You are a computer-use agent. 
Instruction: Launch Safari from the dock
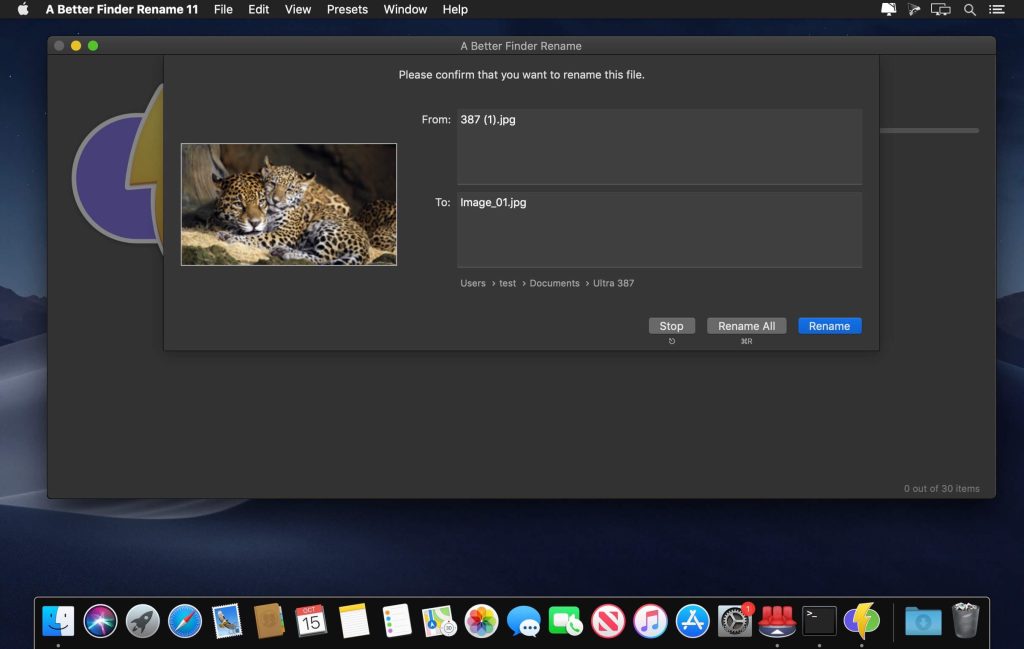click(x=185, y=621)
